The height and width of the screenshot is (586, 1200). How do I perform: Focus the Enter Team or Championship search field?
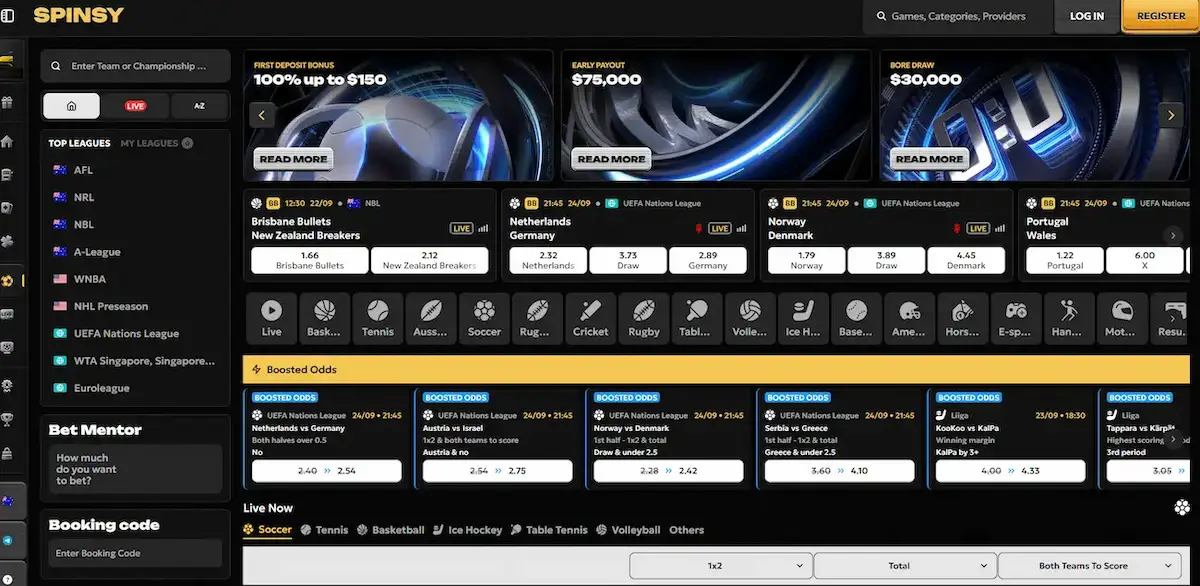(135, 66)
